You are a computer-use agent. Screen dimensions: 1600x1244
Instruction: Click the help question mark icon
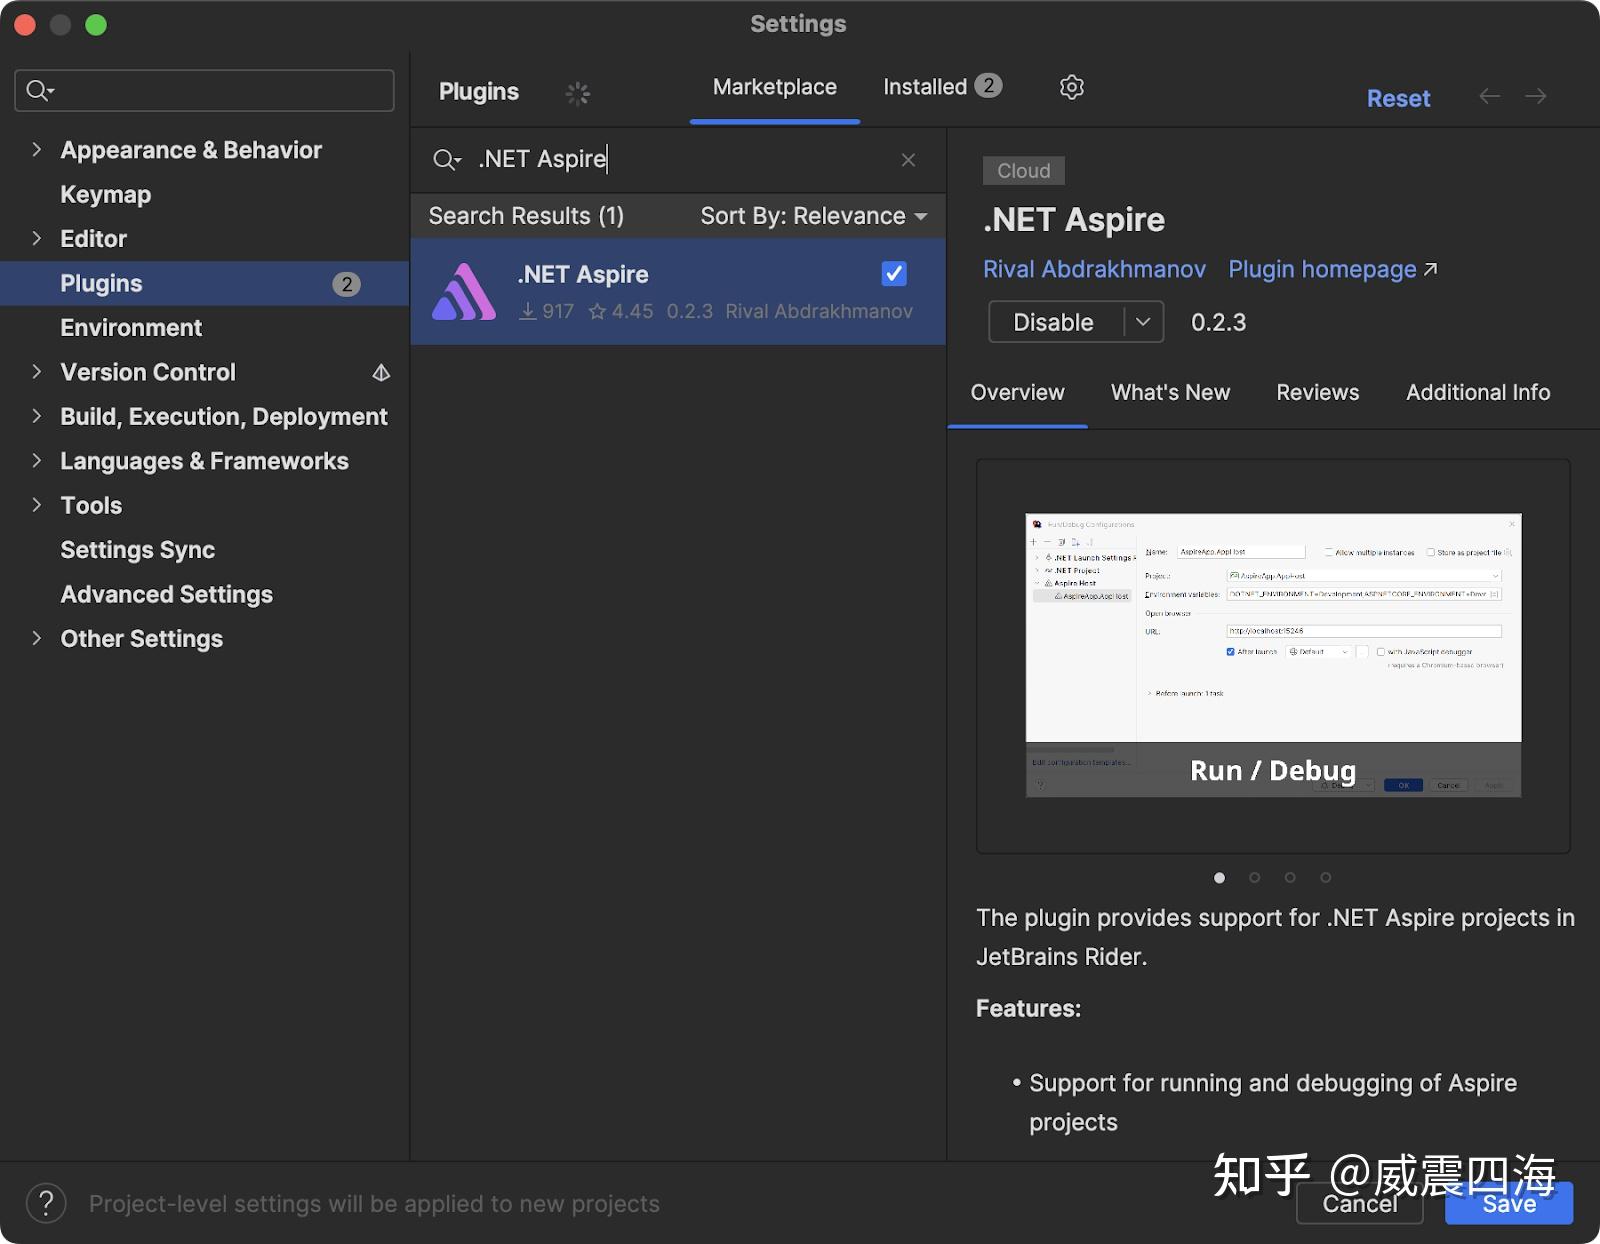coord(45,1204)
